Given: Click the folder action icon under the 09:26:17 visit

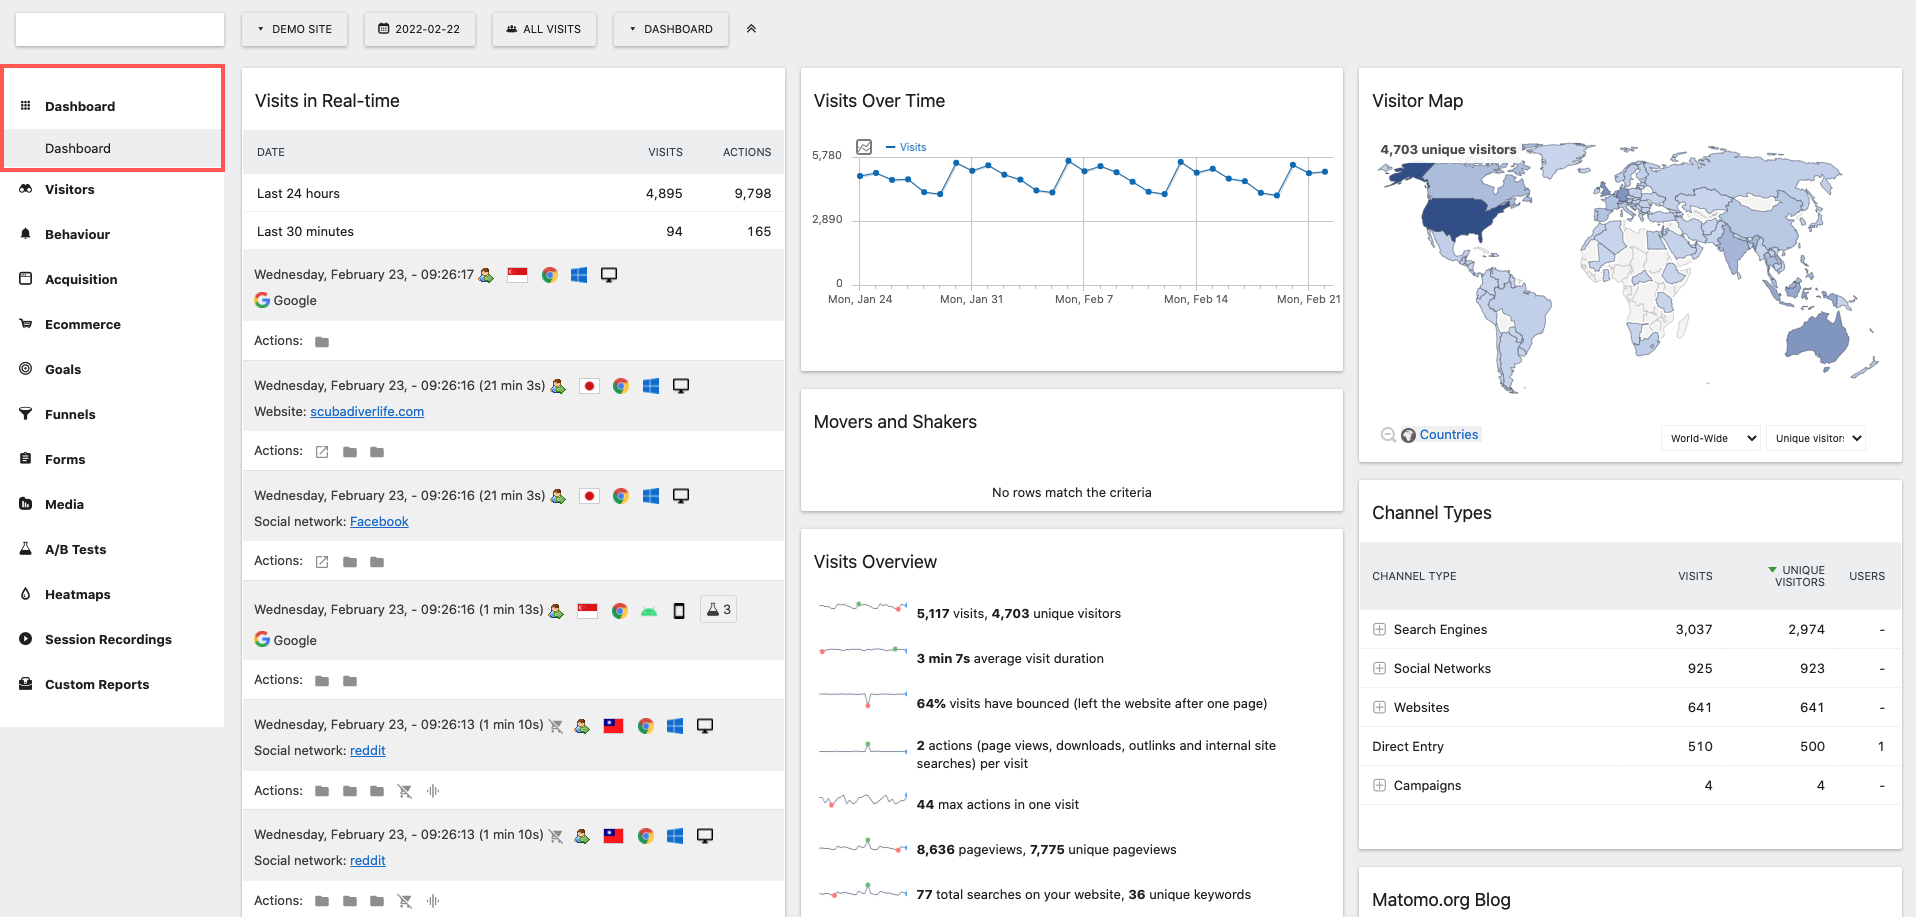Looking at the screenshot, I should [x=322, y=342].
